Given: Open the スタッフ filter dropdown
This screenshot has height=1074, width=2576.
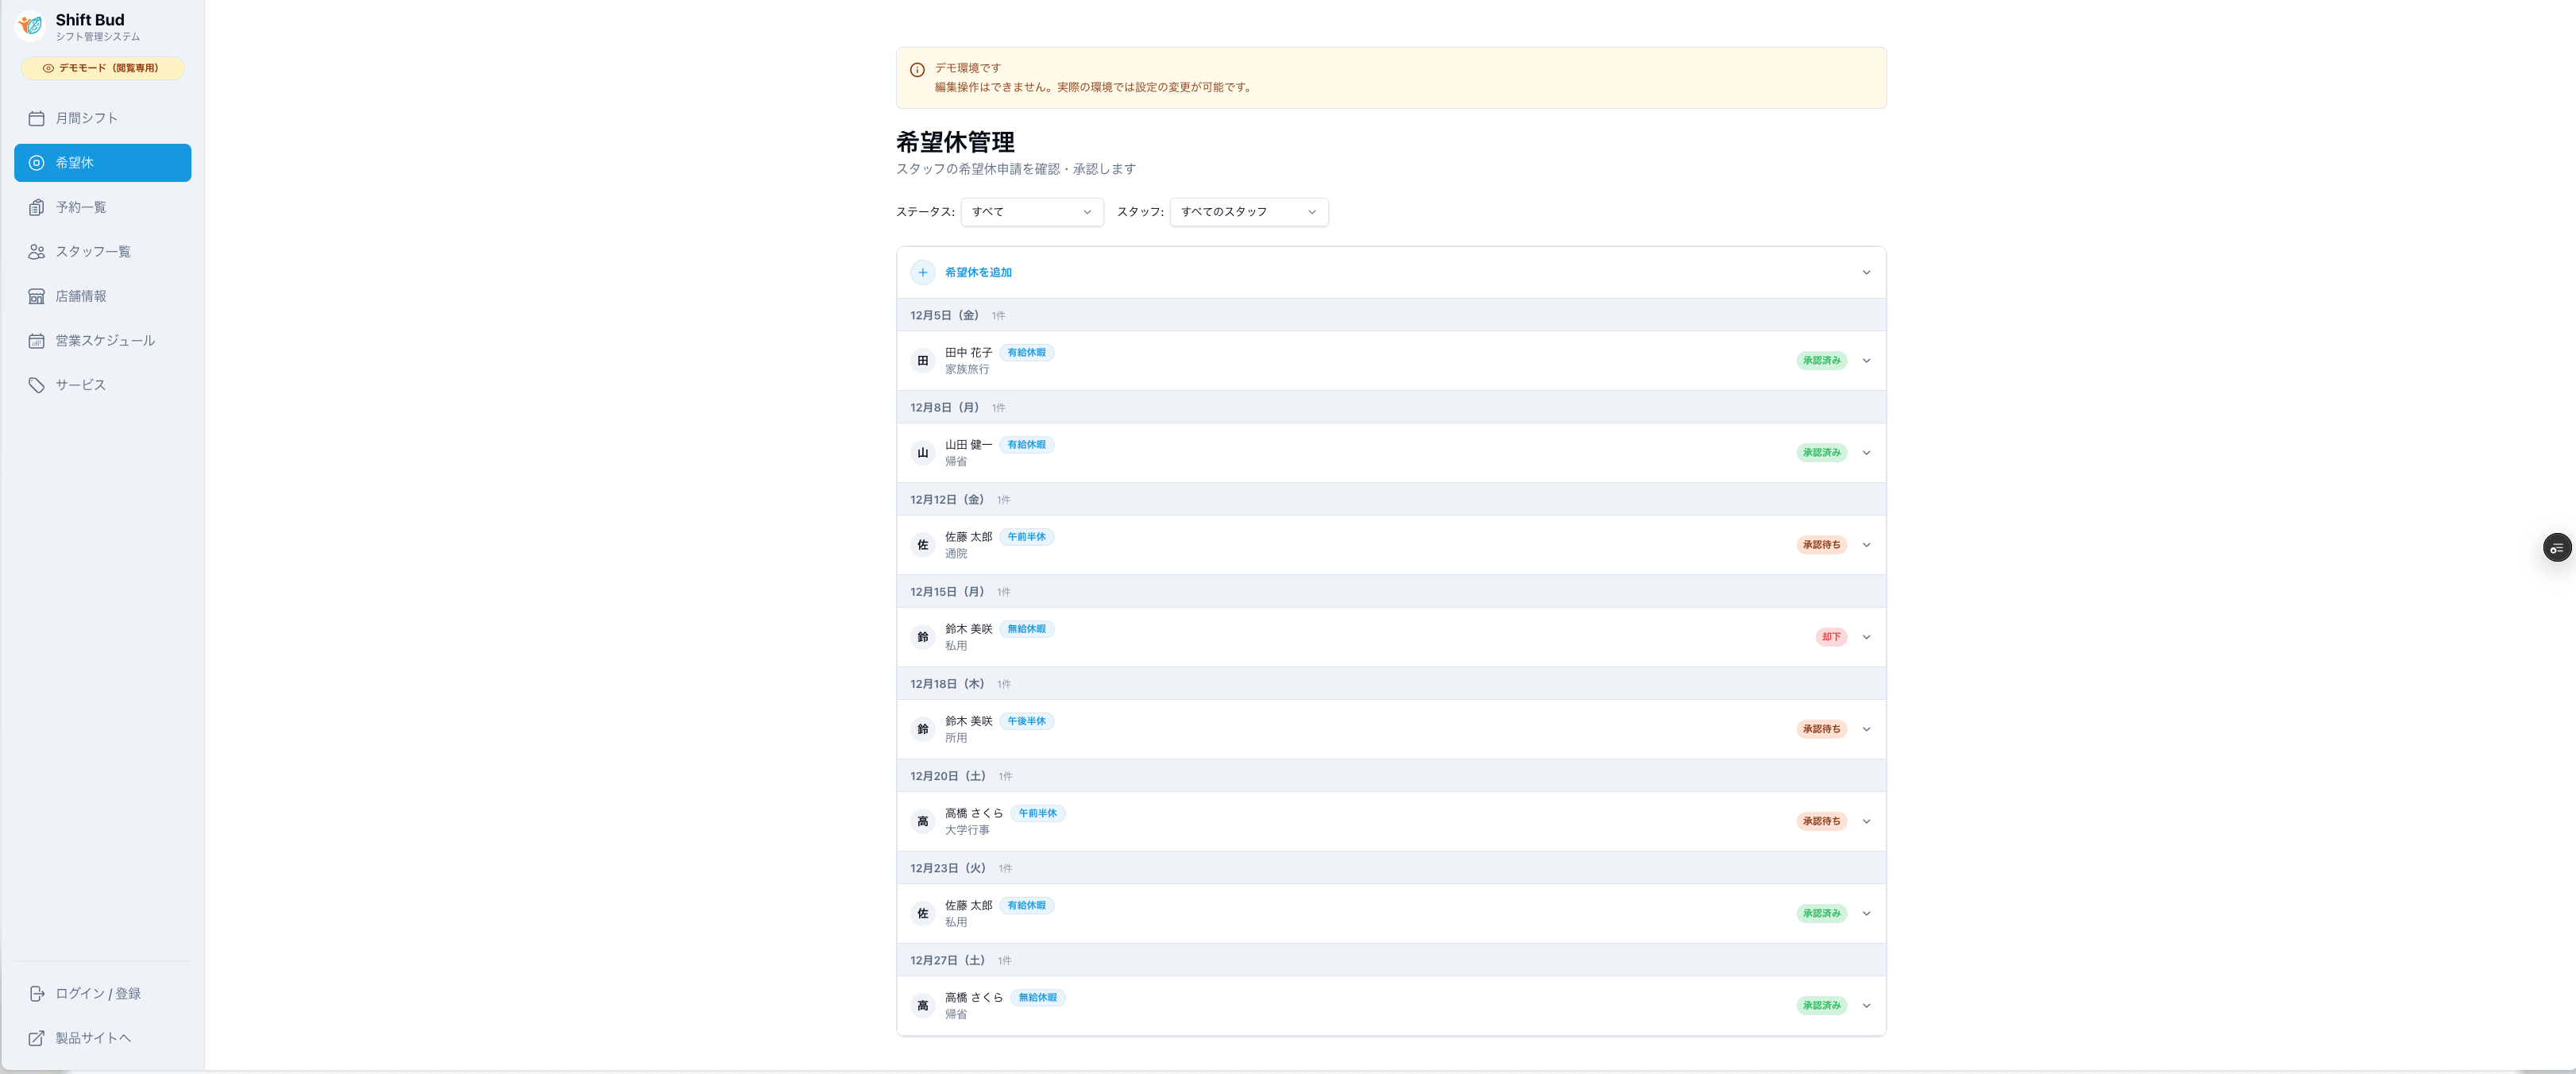Looking at the screenshot, I should pos(1248,211).
